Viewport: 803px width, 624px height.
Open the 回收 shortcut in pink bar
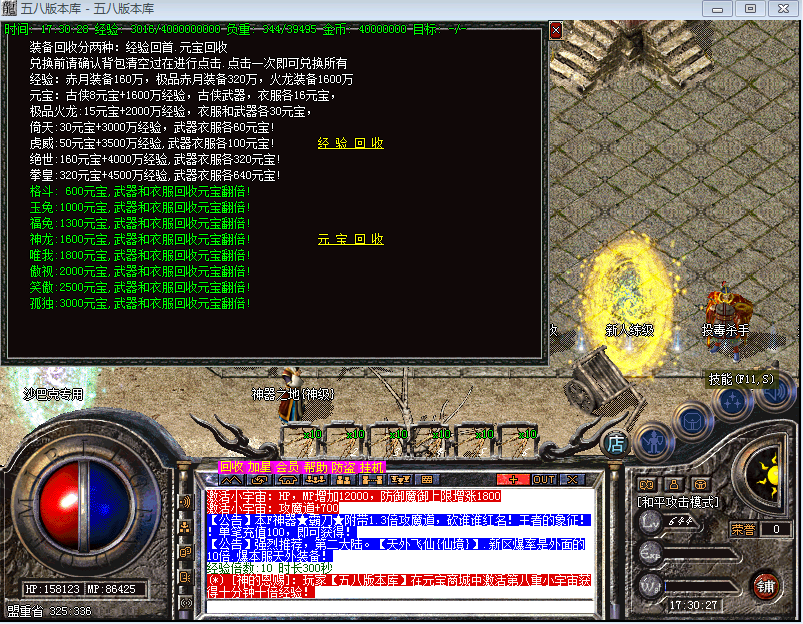click(231, 467)
